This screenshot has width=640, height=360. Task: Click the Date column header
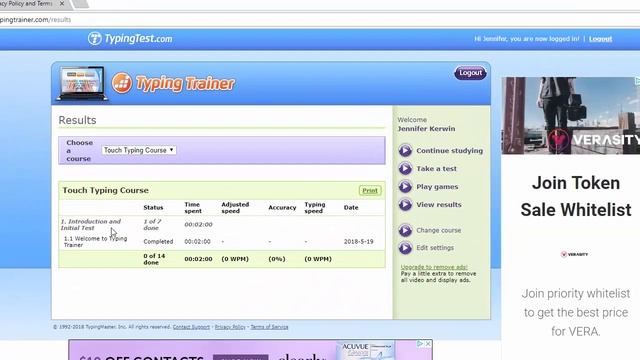click(351, 207)
